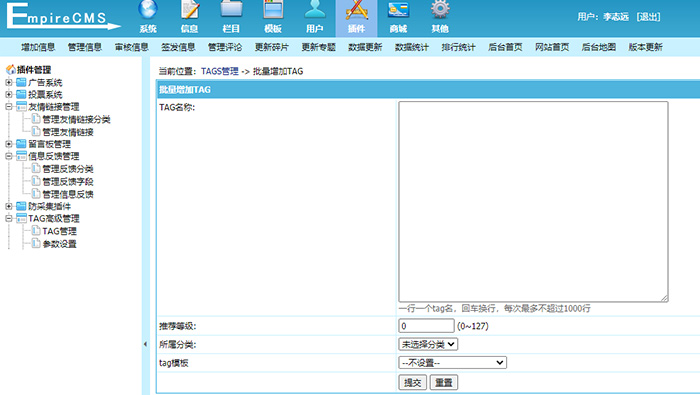700x395 pixels.
Task: Click the 推荐等级 number field
Action: [x=426, y=326]
